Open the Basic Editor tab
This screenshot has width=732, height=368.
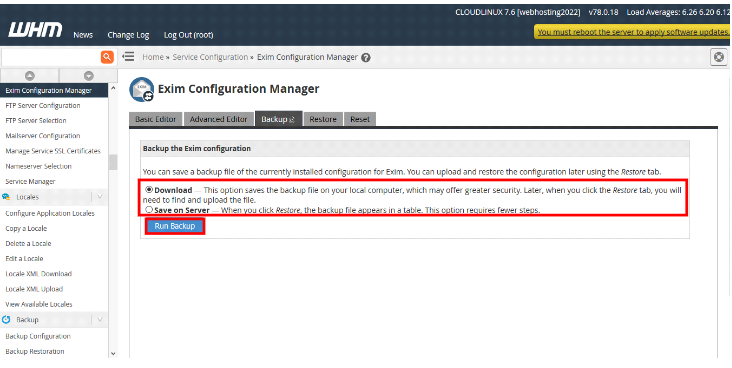click(155, 119)
